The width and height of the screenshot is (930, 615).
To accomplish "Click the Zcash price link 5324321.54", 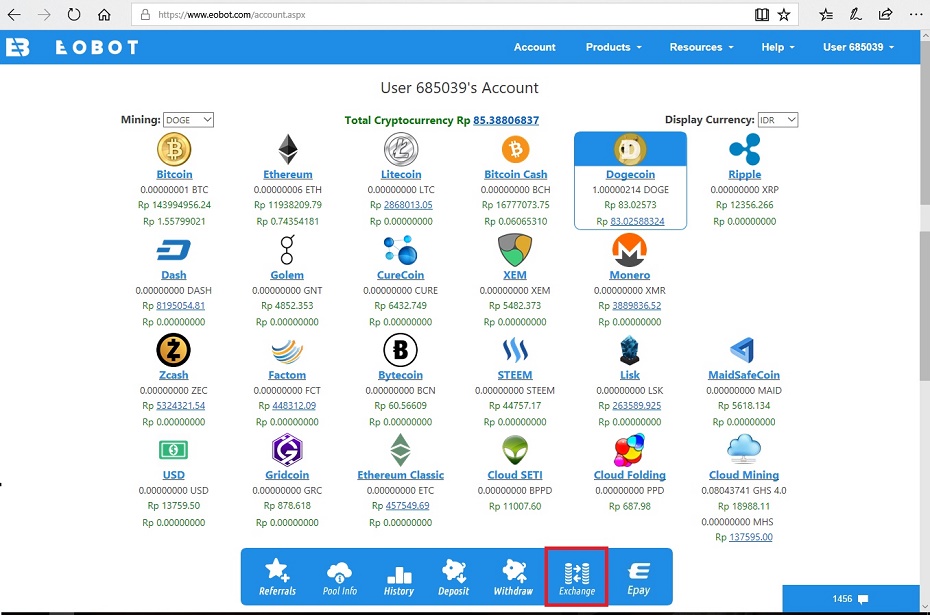I will (180, 406).
